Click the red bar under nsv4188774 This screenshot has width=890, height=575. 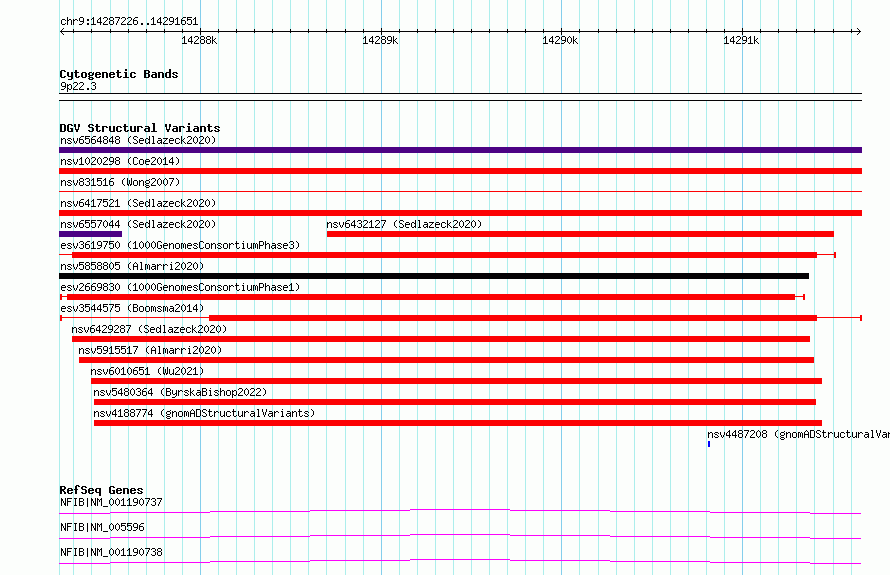point(457,423)
